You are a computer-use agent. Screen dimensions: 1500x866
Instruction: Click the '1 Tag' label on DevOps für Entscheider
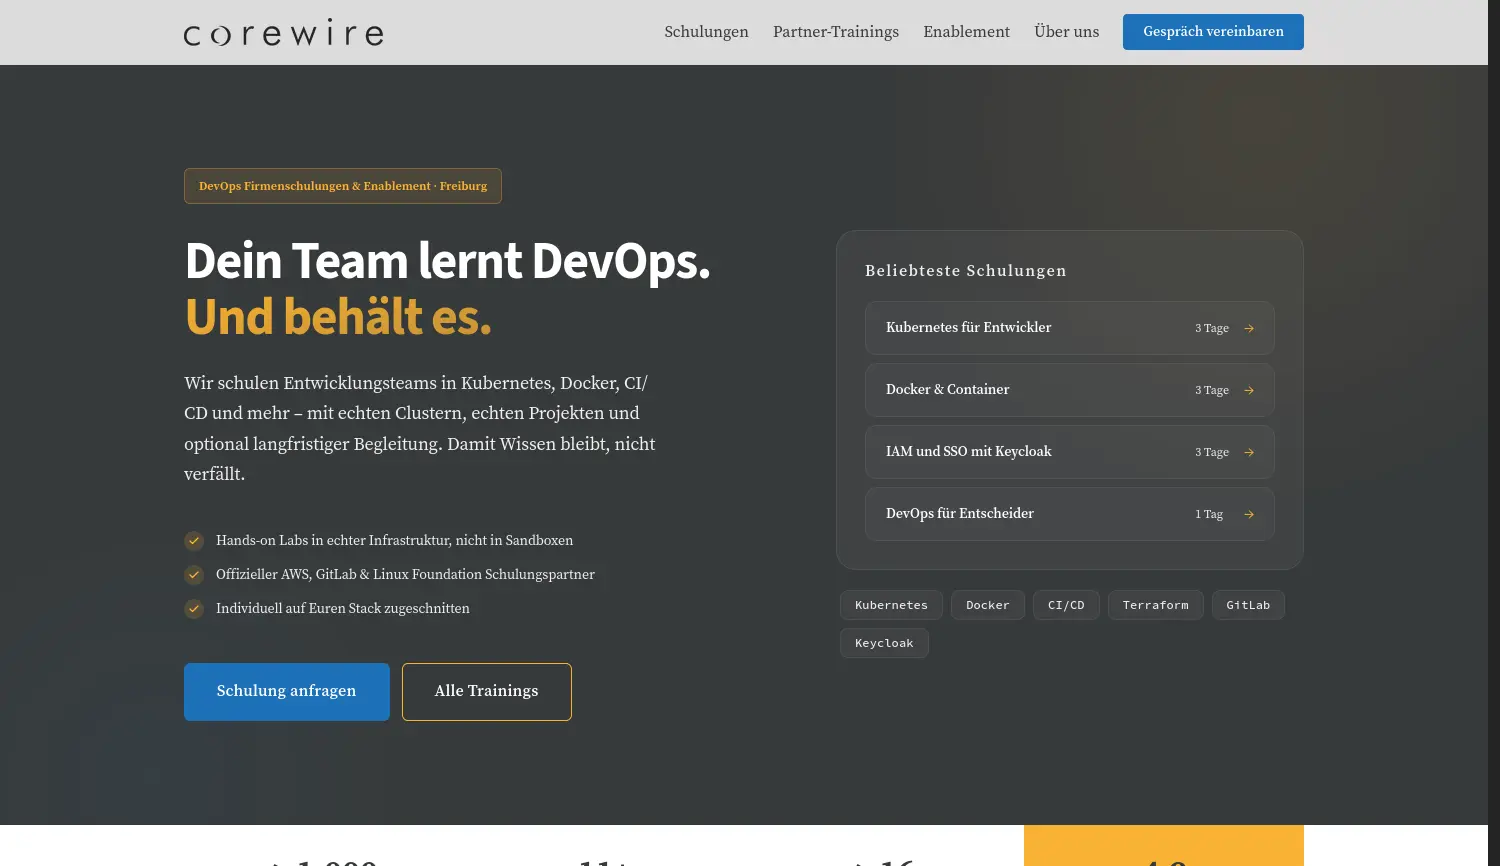[1209, 514]
